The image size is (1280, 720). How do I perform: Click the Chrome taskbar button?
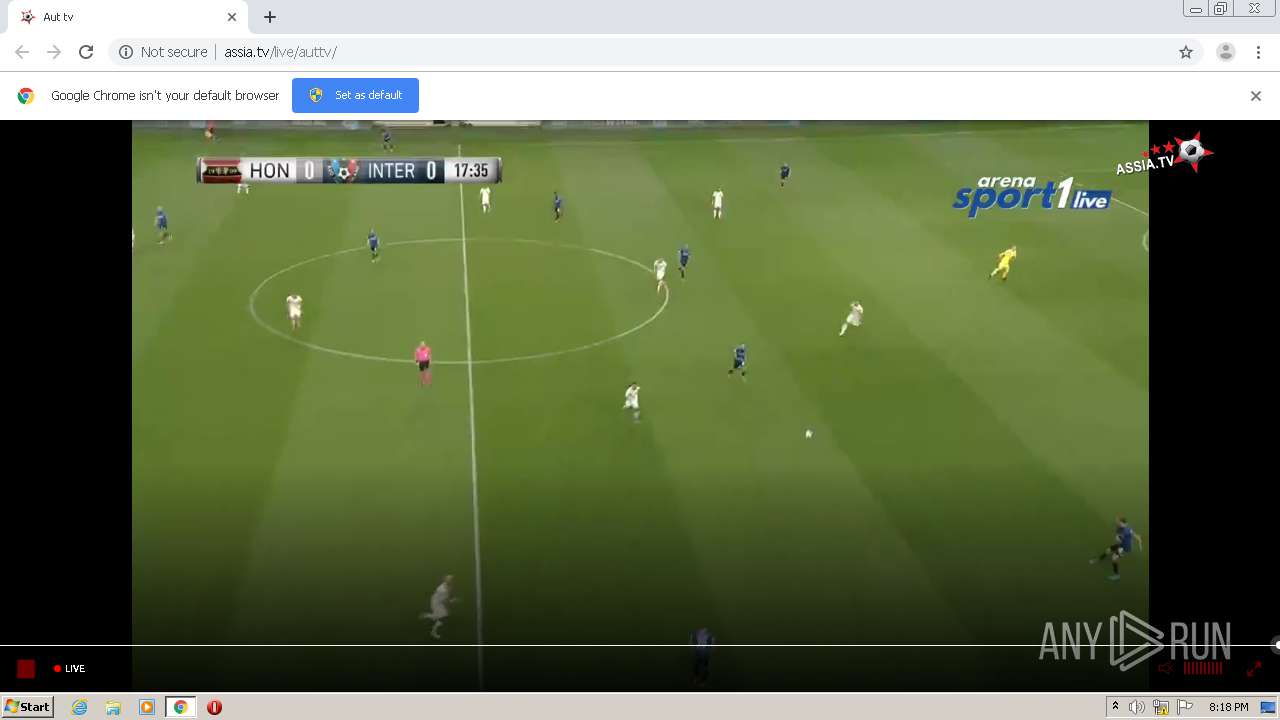click(180, 707)
